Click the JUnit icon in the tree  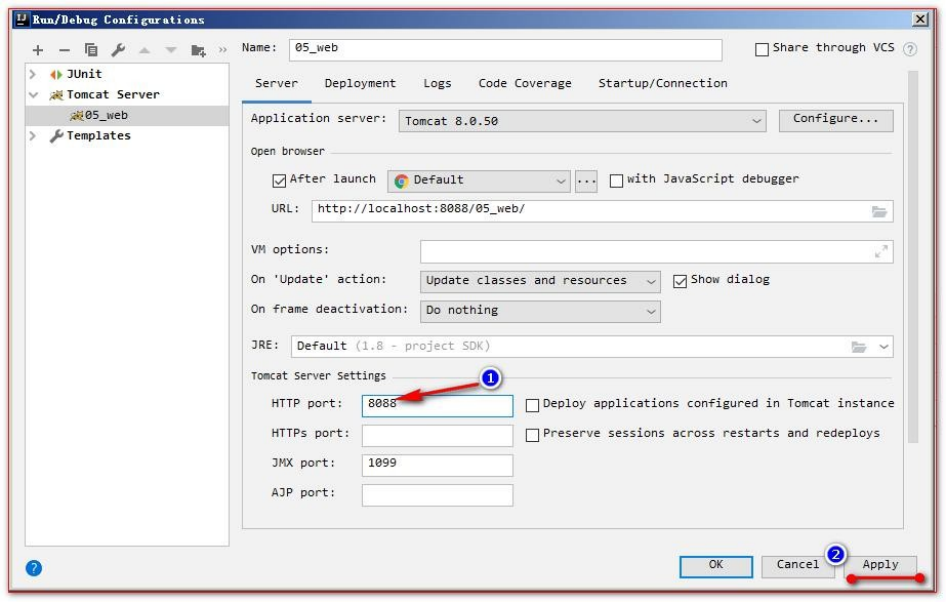[56, 74]
